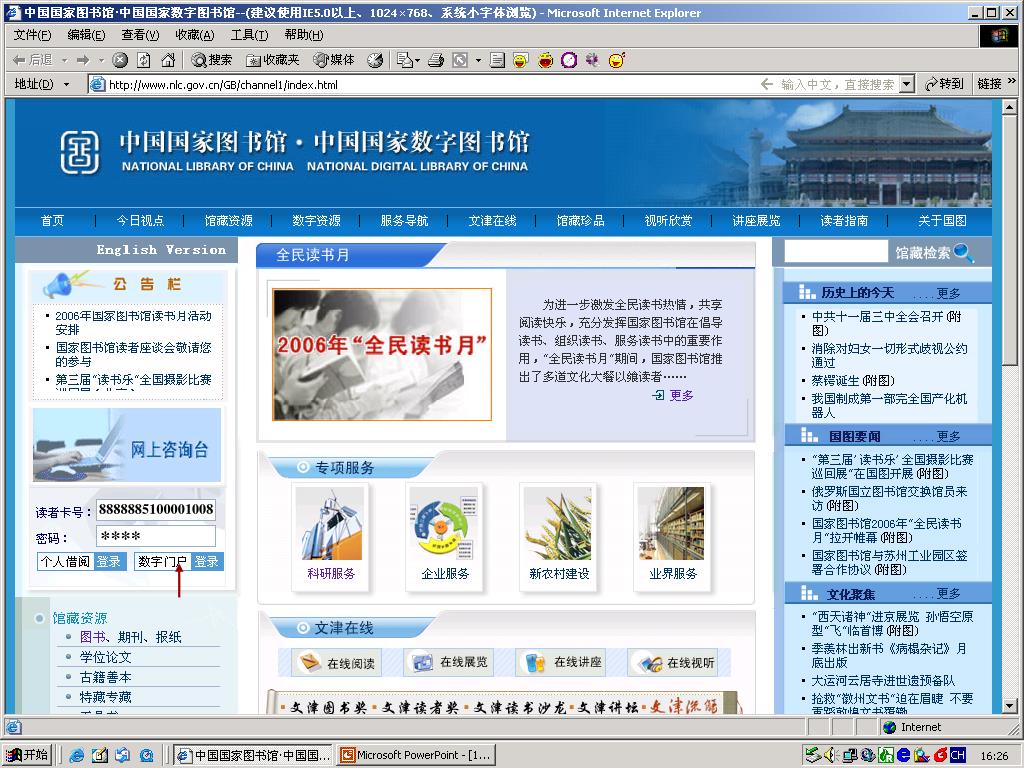Open the 学位论文 link
1024x768 pixels.
[105, 657]
